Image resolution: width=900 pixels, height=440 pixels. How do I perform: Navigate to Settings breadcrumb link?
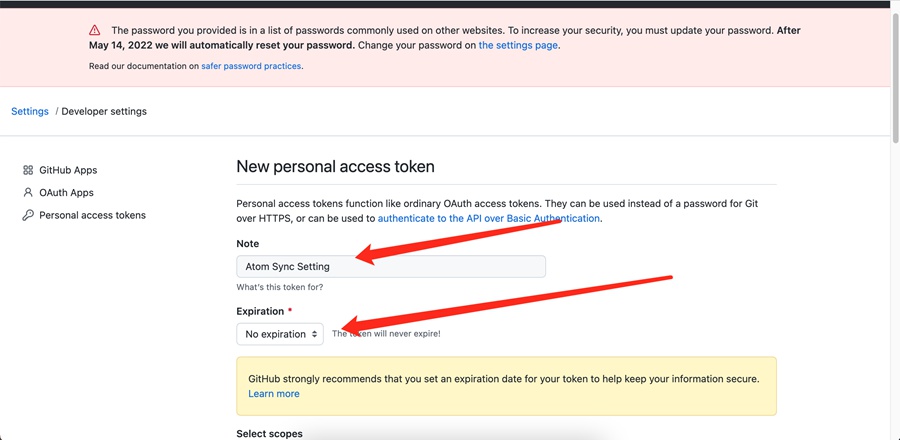point(30,111)
